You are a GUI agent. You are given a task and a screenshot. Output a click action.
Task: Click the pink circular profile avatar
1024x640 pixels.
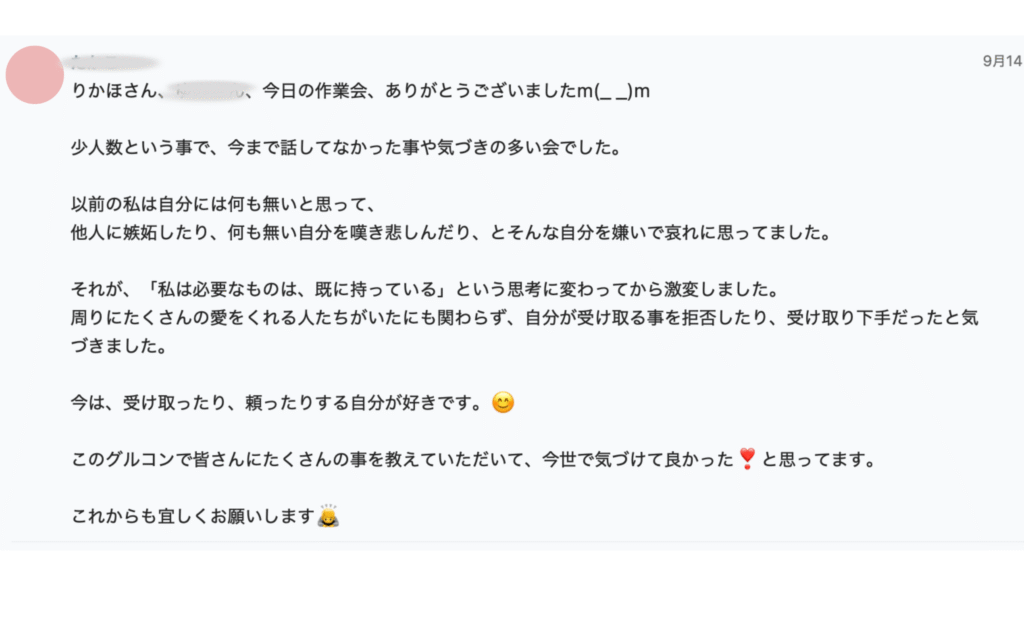35,74
